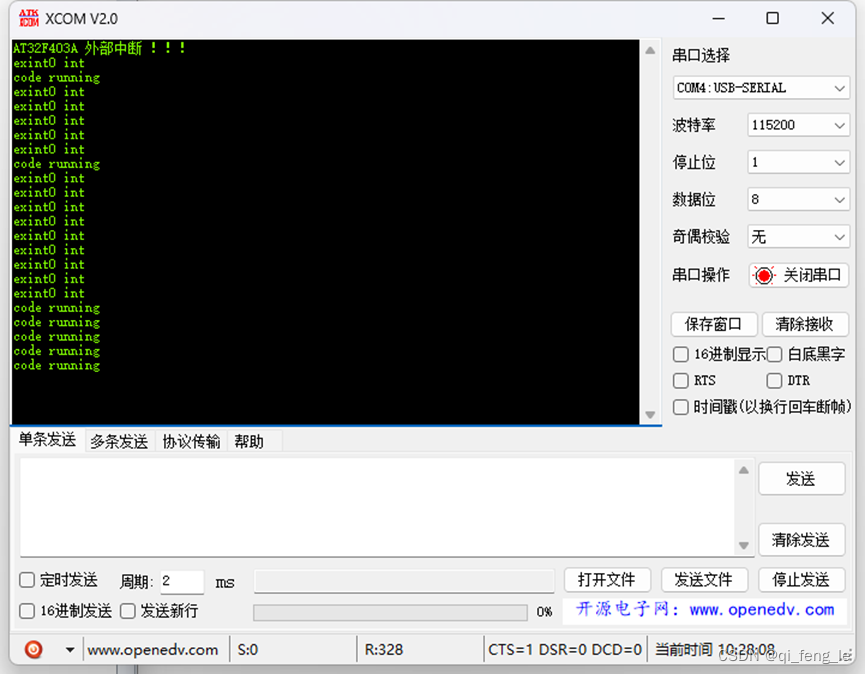Toggle the DTR checkbox
The image size is (865, 674).
point(775,380)
